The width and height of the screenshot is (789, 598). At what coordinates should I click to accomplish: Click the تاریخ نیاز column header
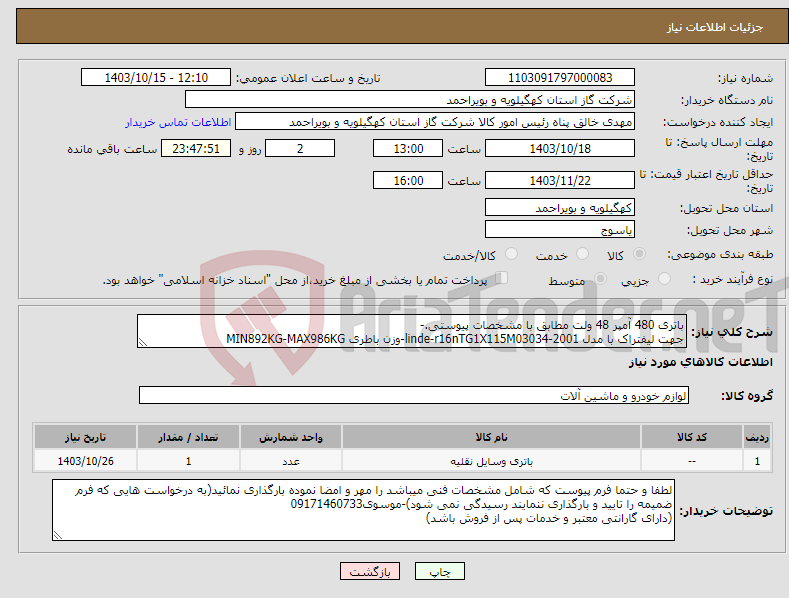pos(85,437)
